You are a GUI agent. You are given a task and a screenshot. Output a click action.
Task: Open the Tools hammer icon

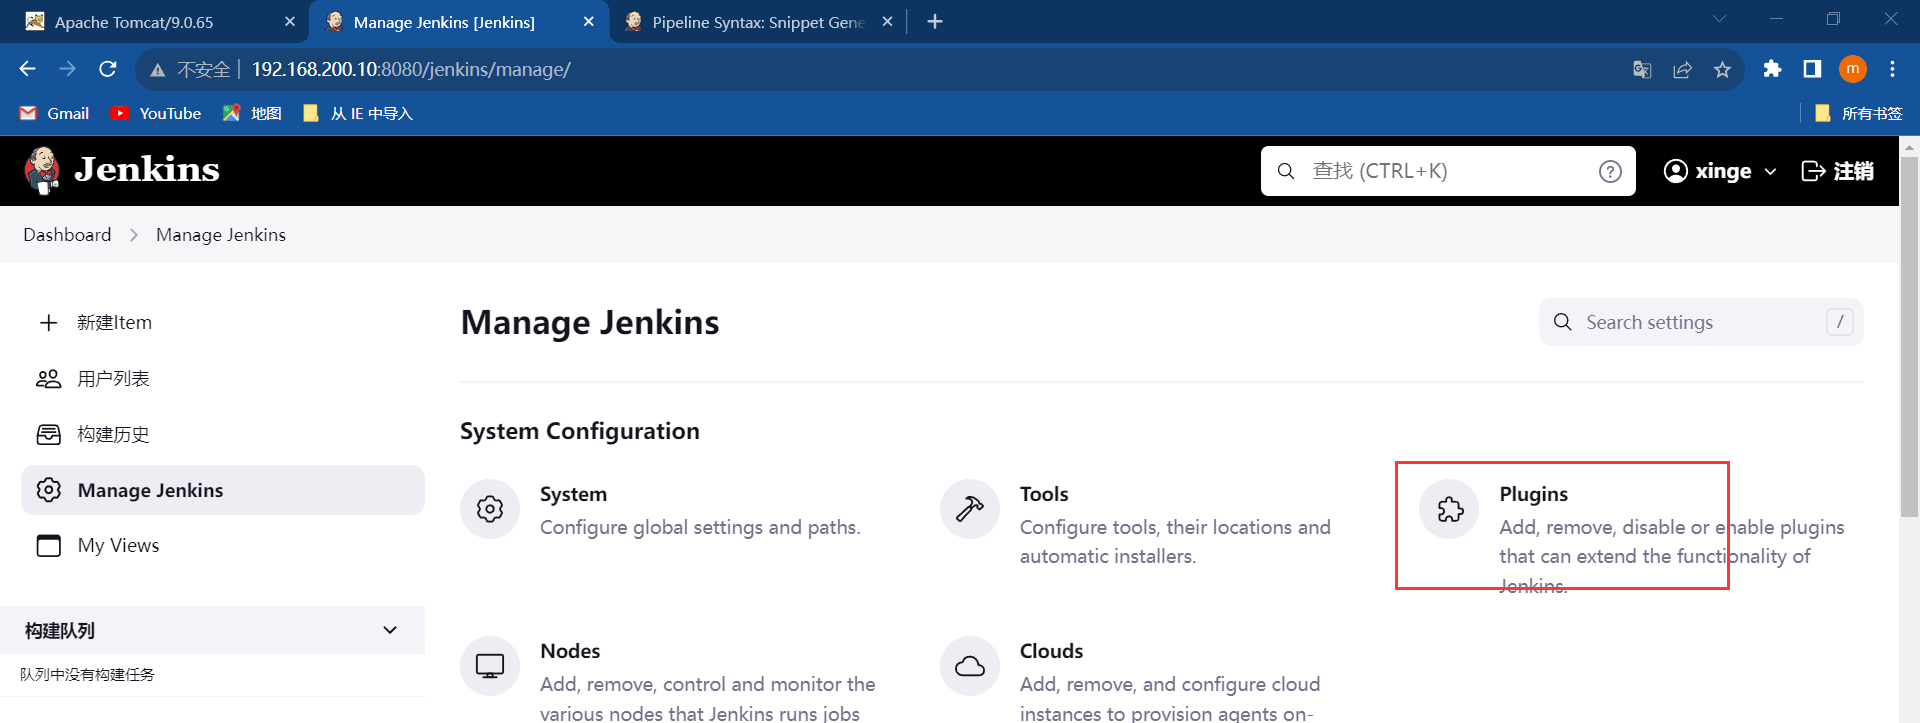coord(970,509)
